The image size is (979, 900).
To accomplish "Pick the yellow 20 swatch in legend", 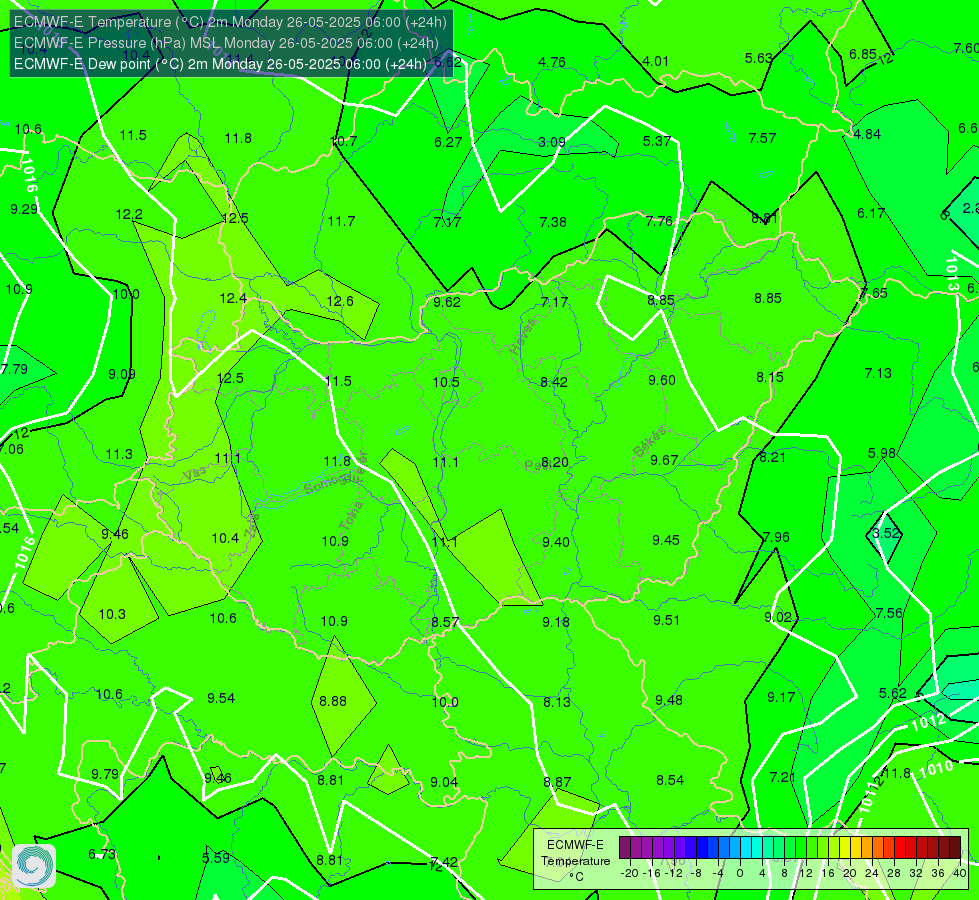I will pos(845,848).
